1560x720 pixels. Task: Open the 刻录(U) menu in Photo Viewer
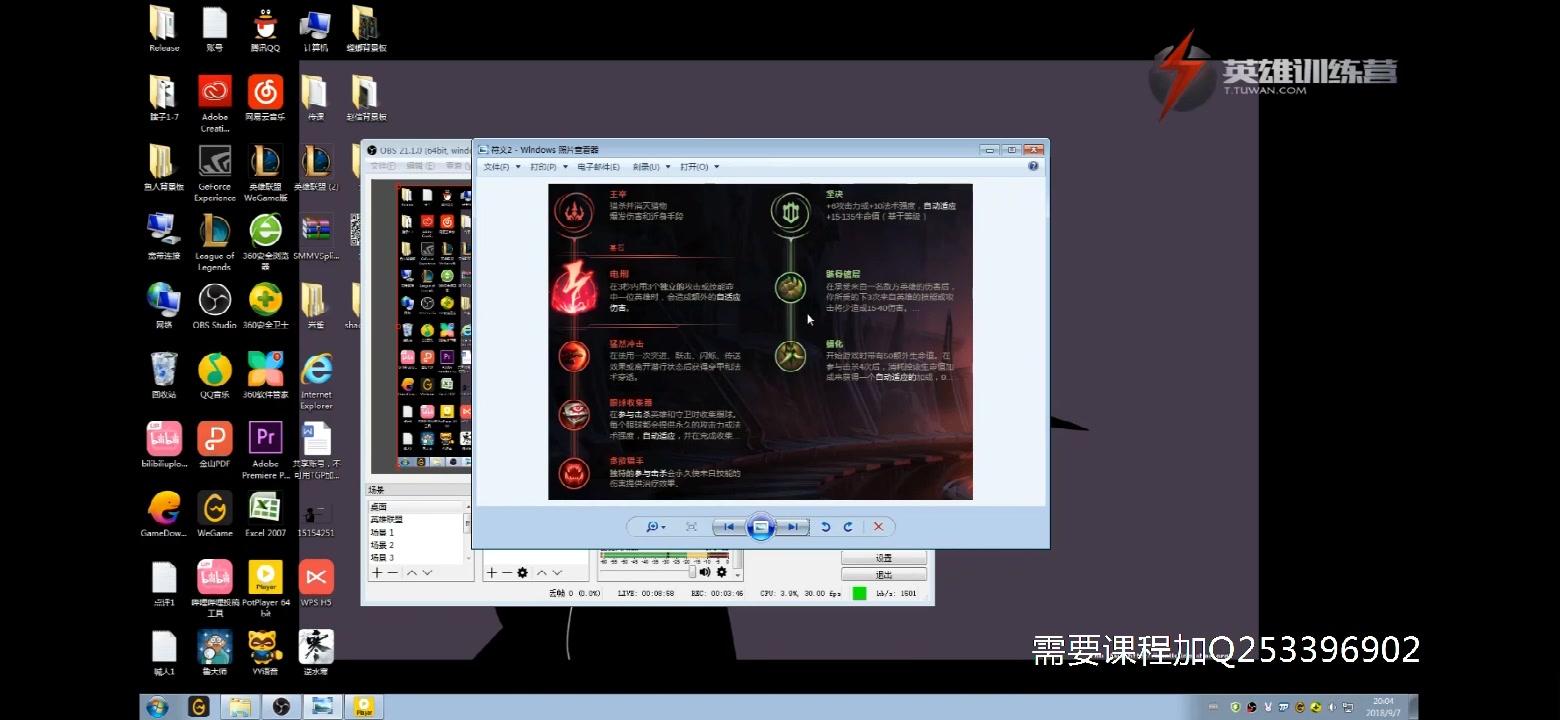pos(650,167)
